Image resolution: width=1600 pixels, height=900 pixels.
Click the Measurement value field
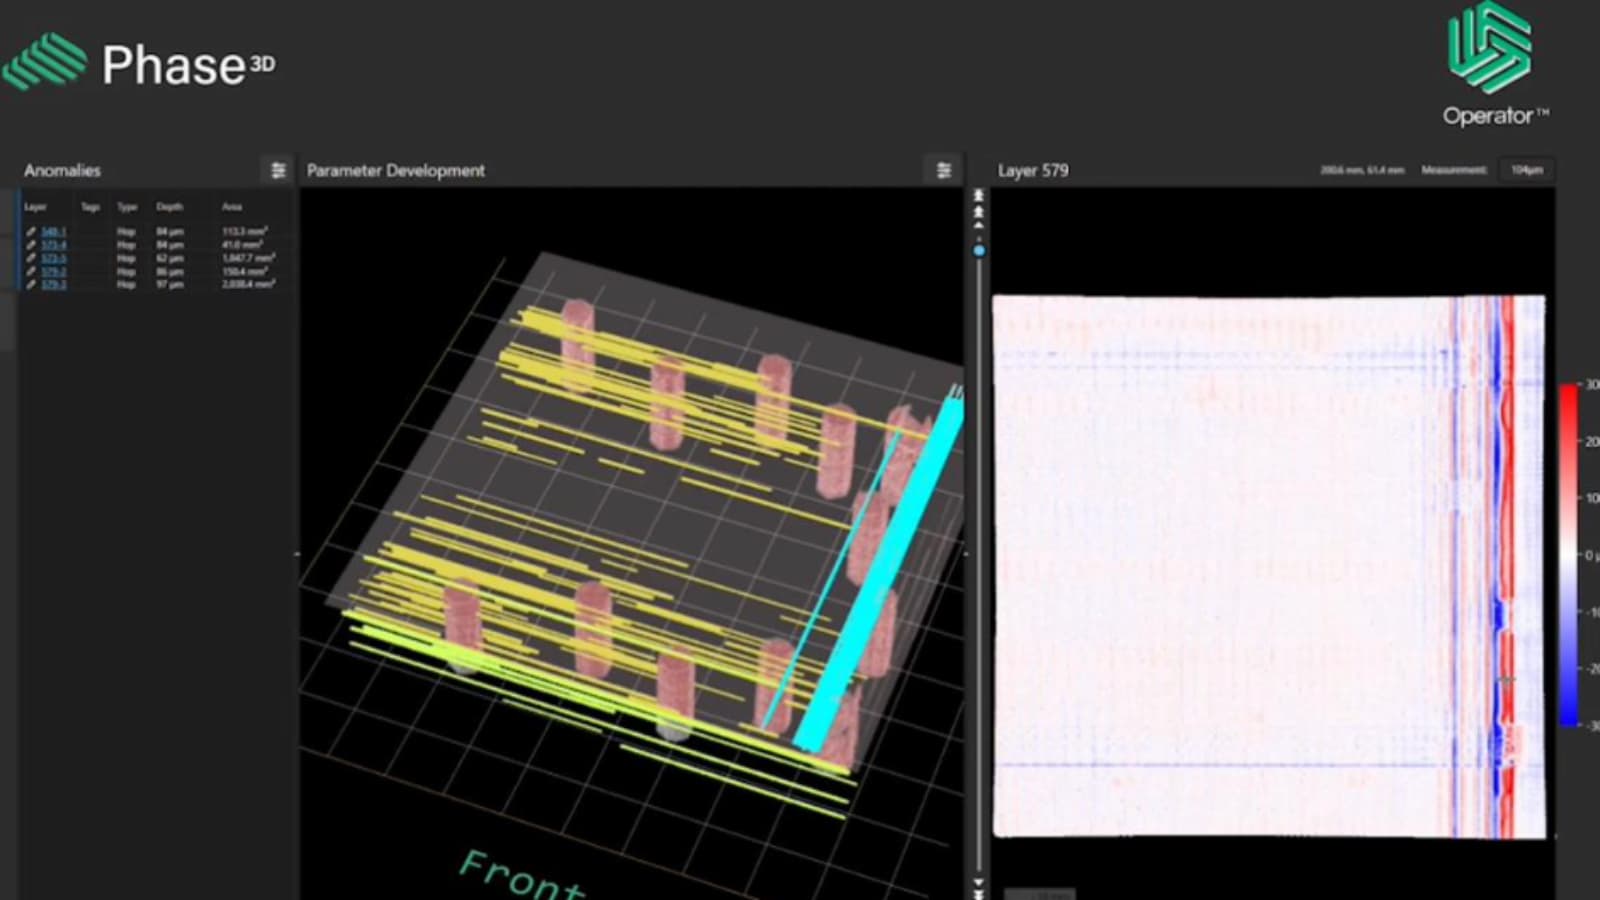pos(1526,171)
